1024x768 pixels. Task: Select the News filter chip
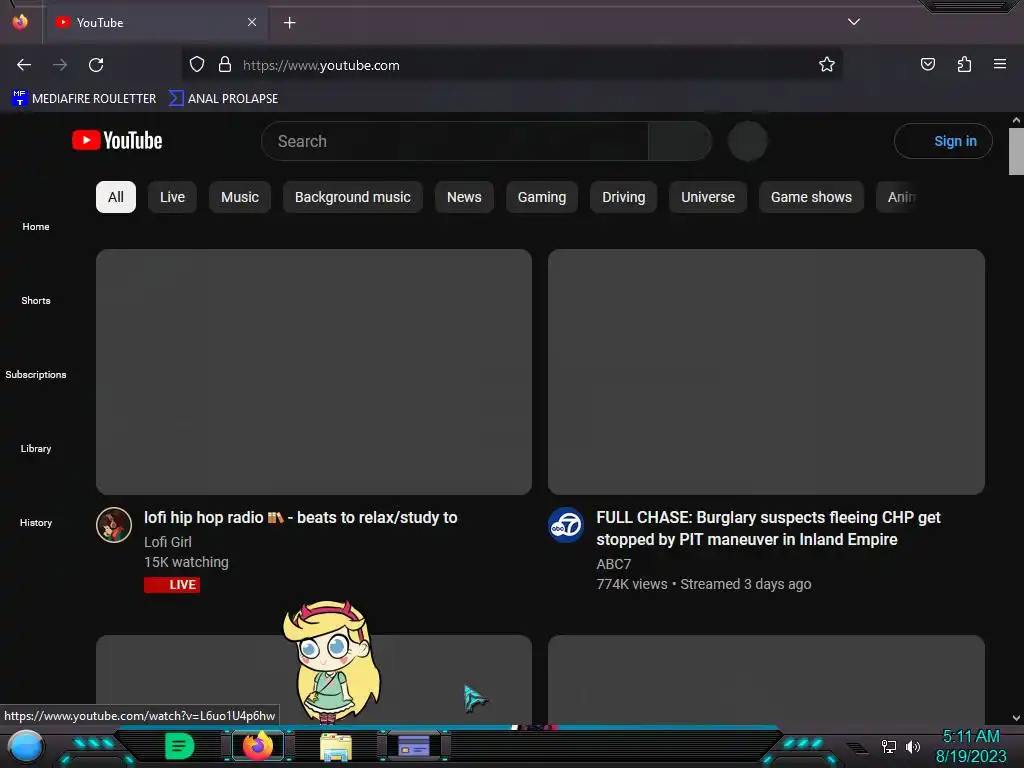[464, 197]
